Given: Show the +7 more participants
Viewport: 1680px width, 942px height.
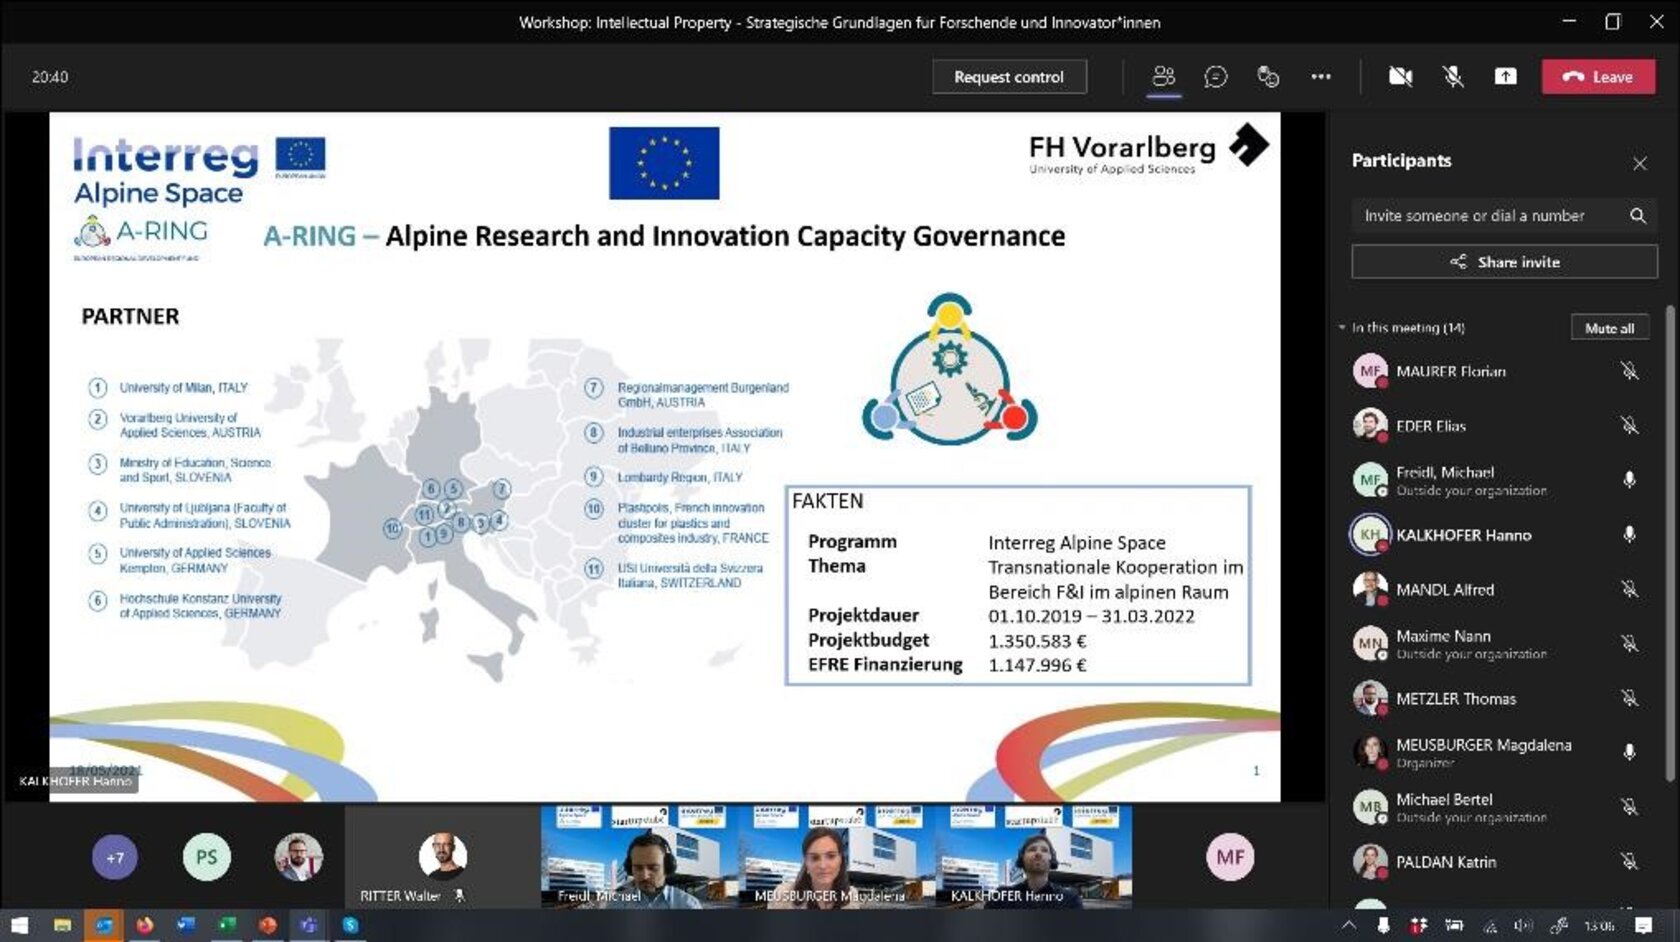Looking at the screenshot, I should pos(115,857).
